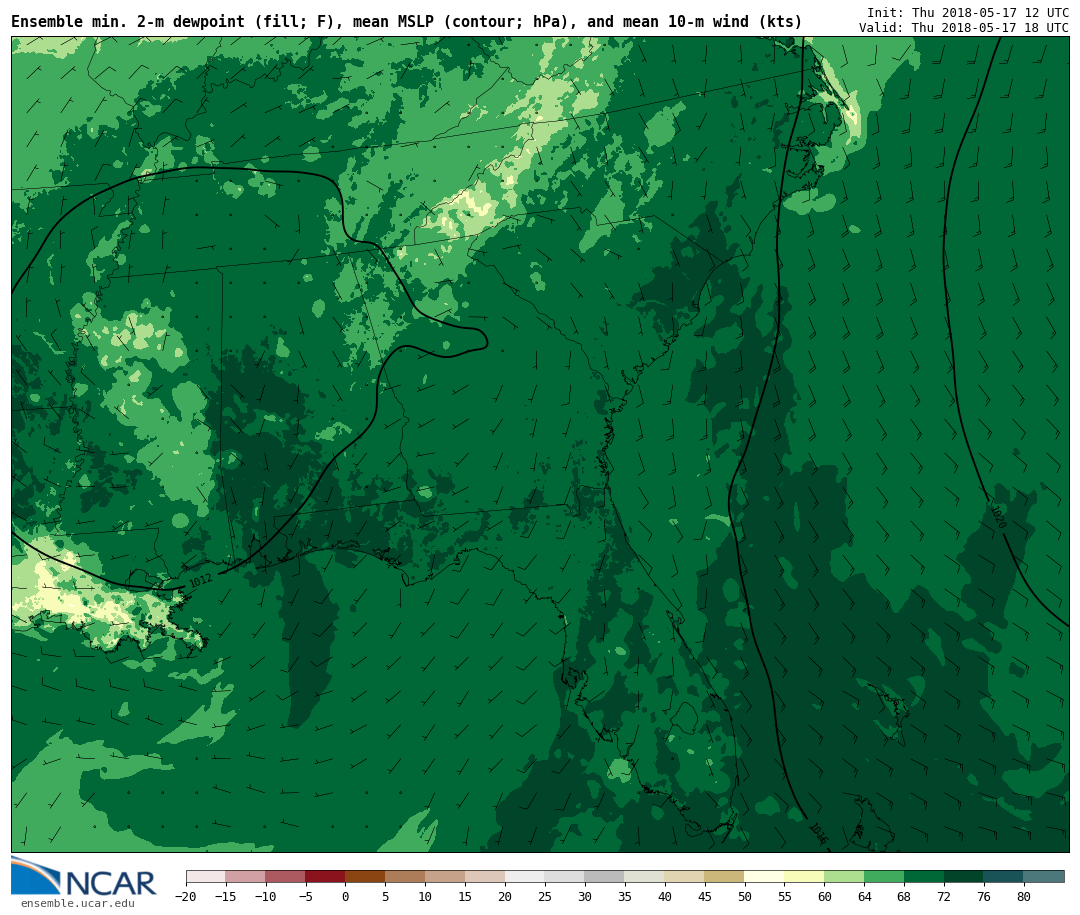Open the ensemble.ucar.edu link text
The image size is (1080, 915).
coord(78,903)
